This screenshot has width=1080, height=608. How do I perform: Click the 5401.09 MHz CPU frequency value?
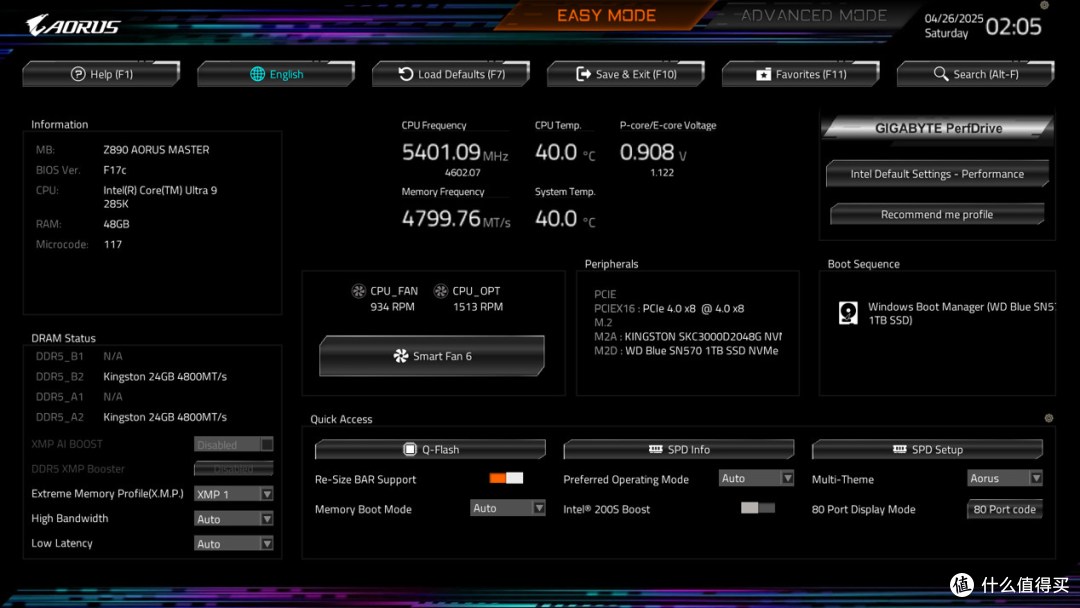tap(455, 152)
